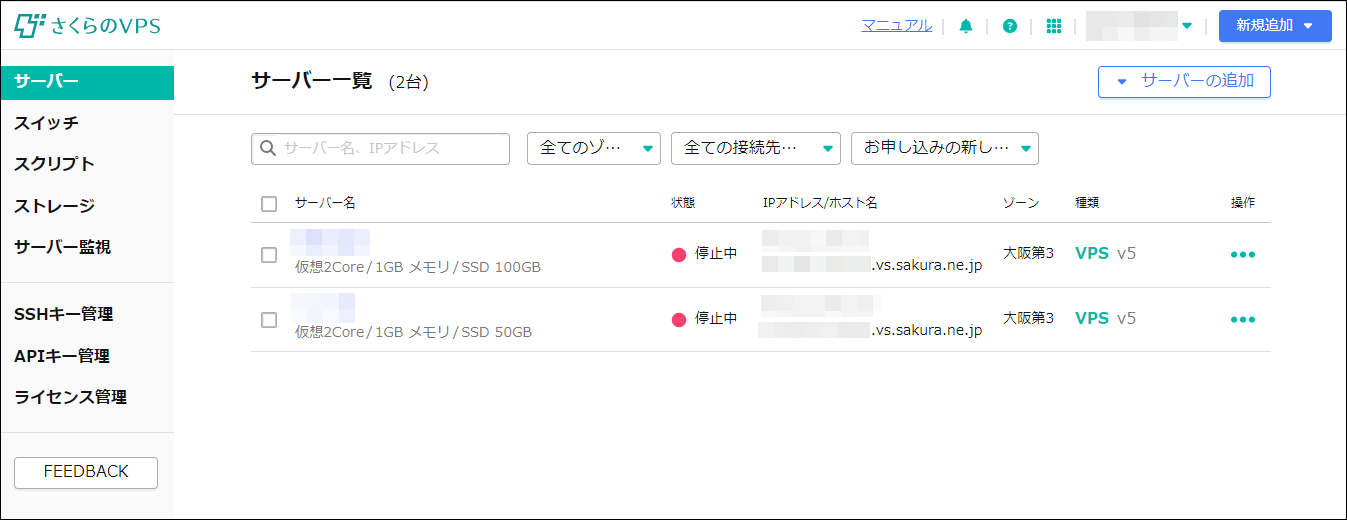Open the help question mark icon
This screenshot has height=520, width=1347.
point(1010,26)
